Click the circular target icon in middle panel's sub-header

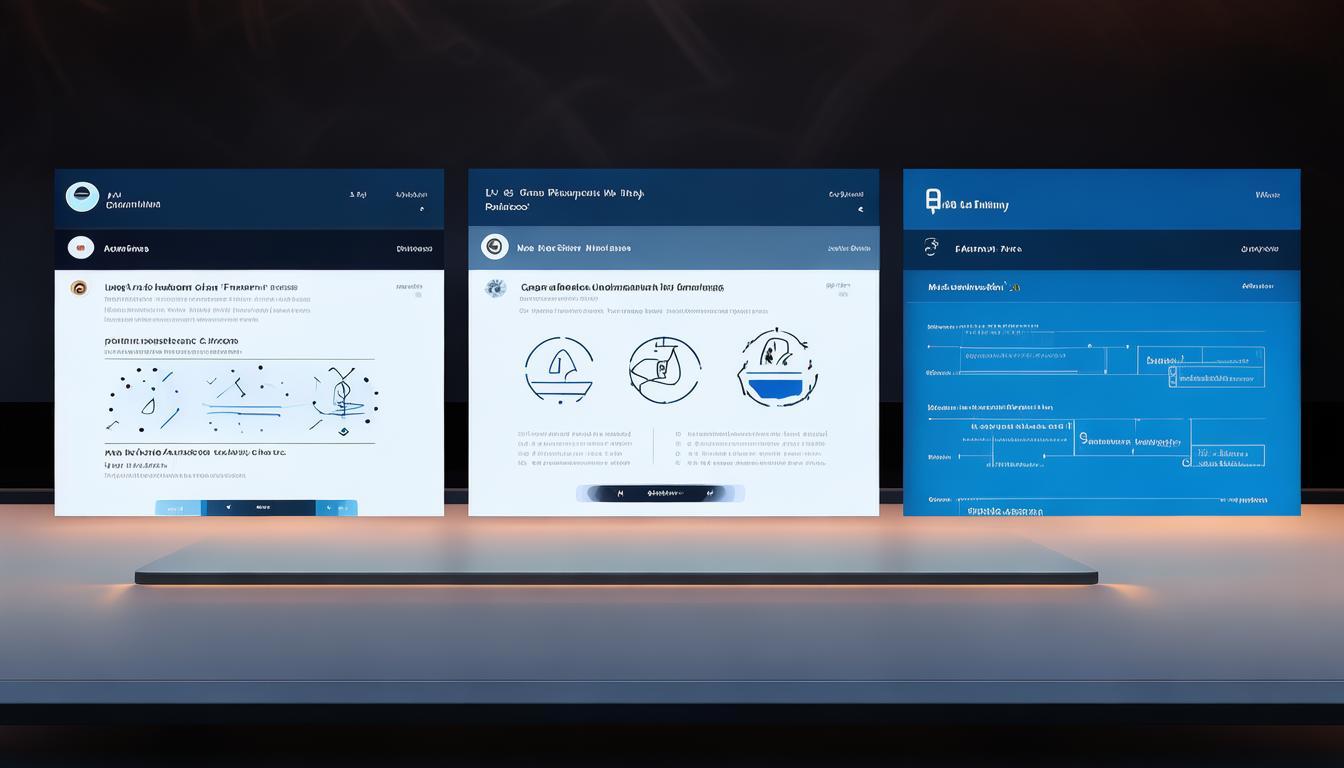[494, 247]
